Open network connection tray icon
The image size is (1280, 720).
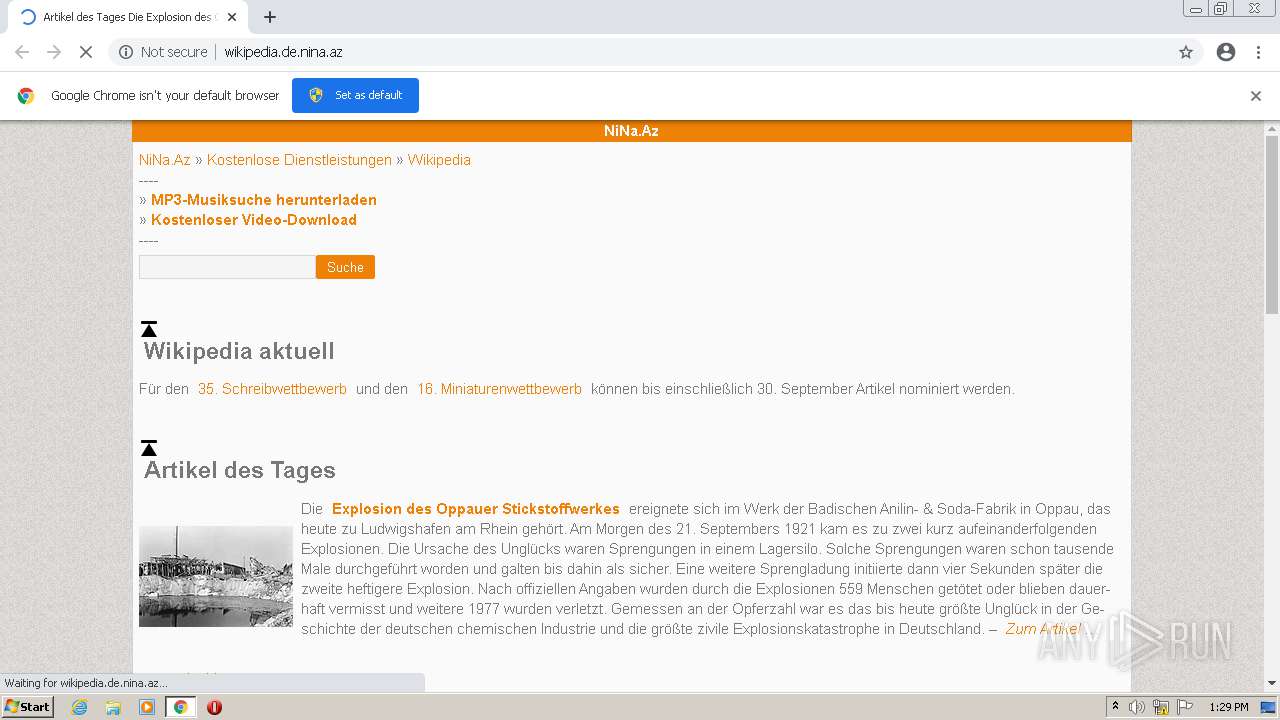1161,707
